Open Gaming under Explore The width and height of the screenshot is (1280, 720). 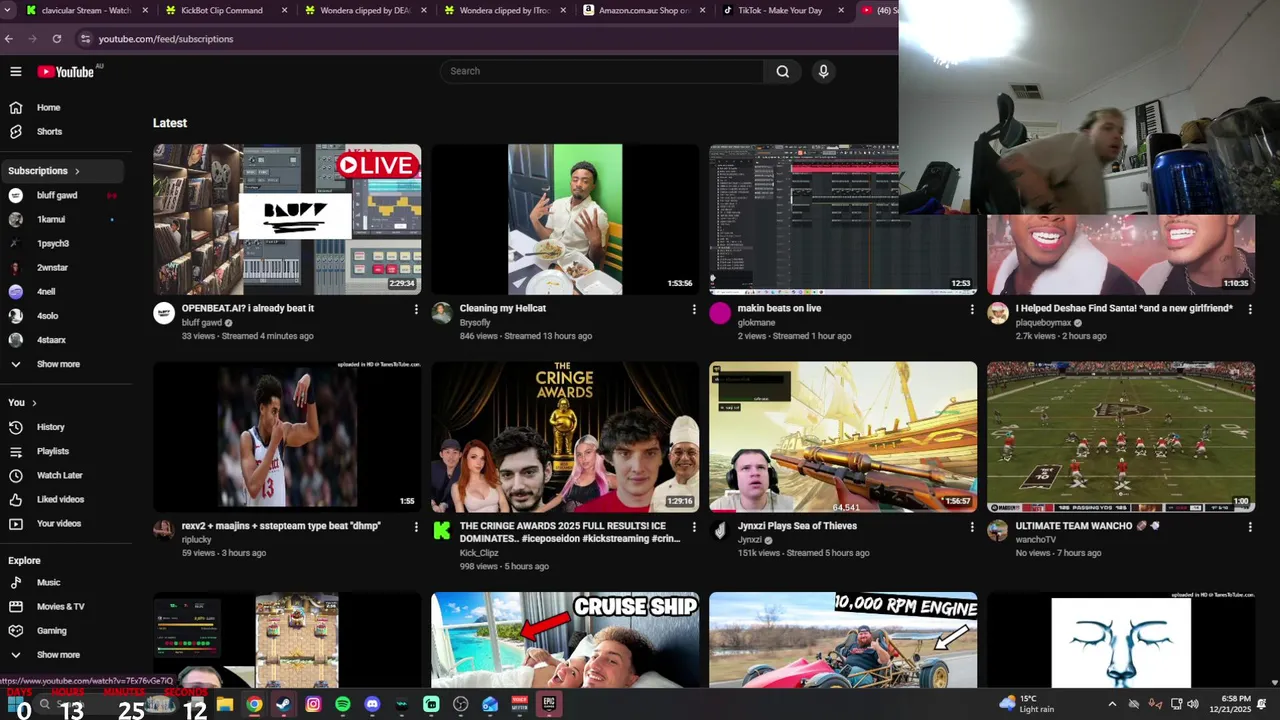[62, 630]
